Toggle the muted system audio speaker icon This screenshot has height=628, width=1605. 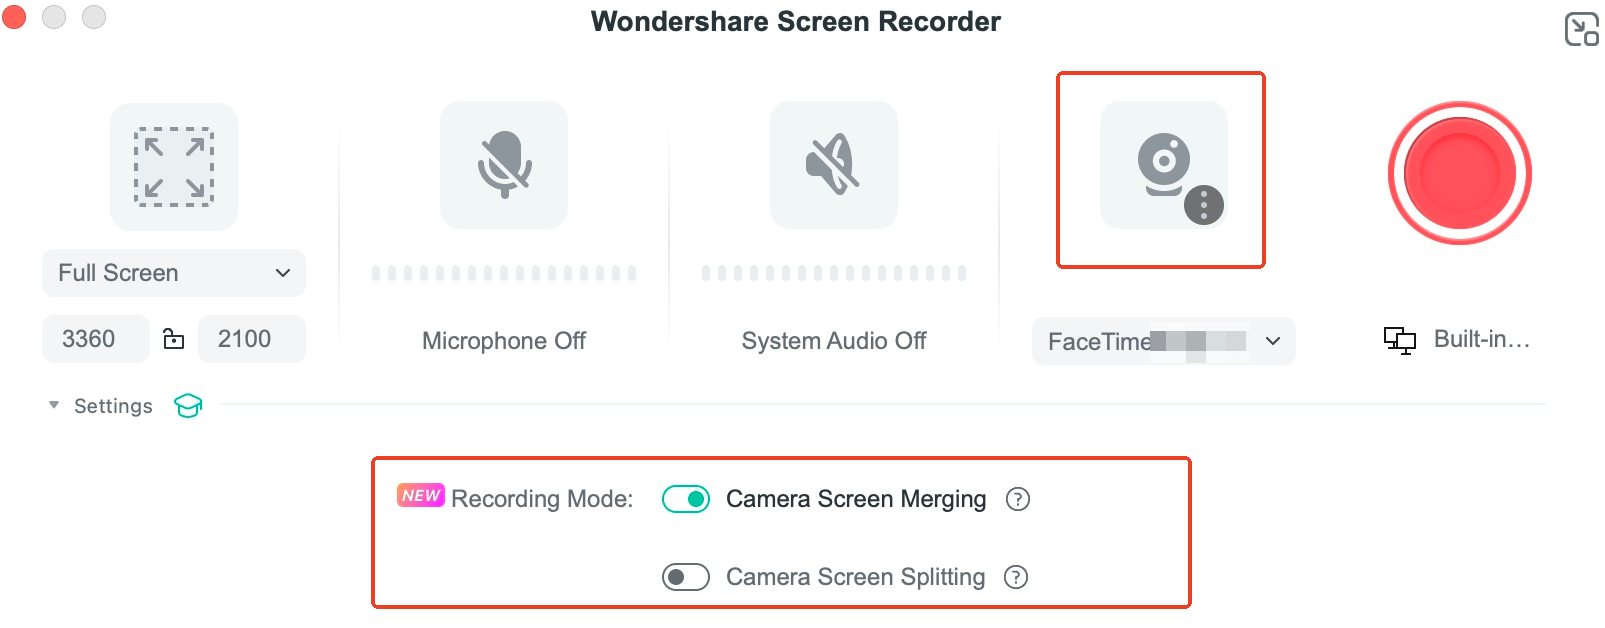834,165
